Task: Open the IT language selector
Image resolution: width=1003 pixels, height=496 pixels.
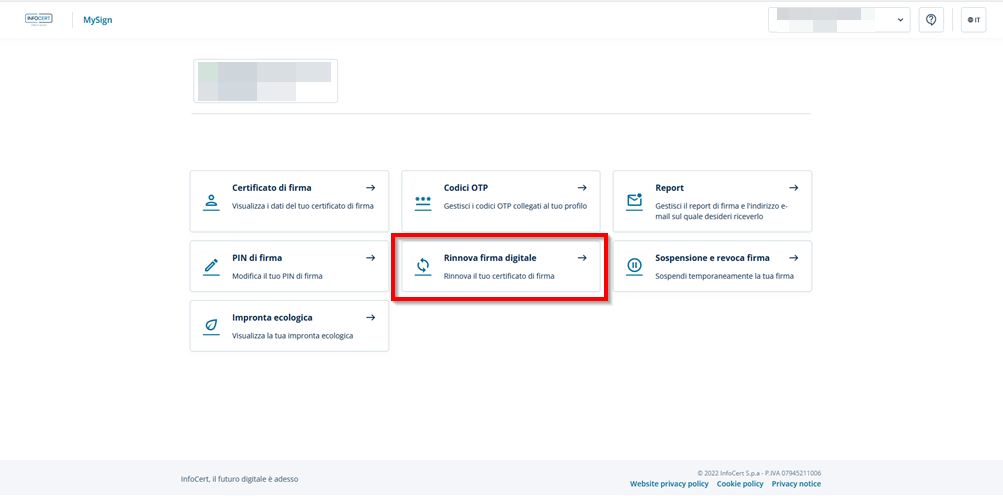Action: tap(973, 20)
